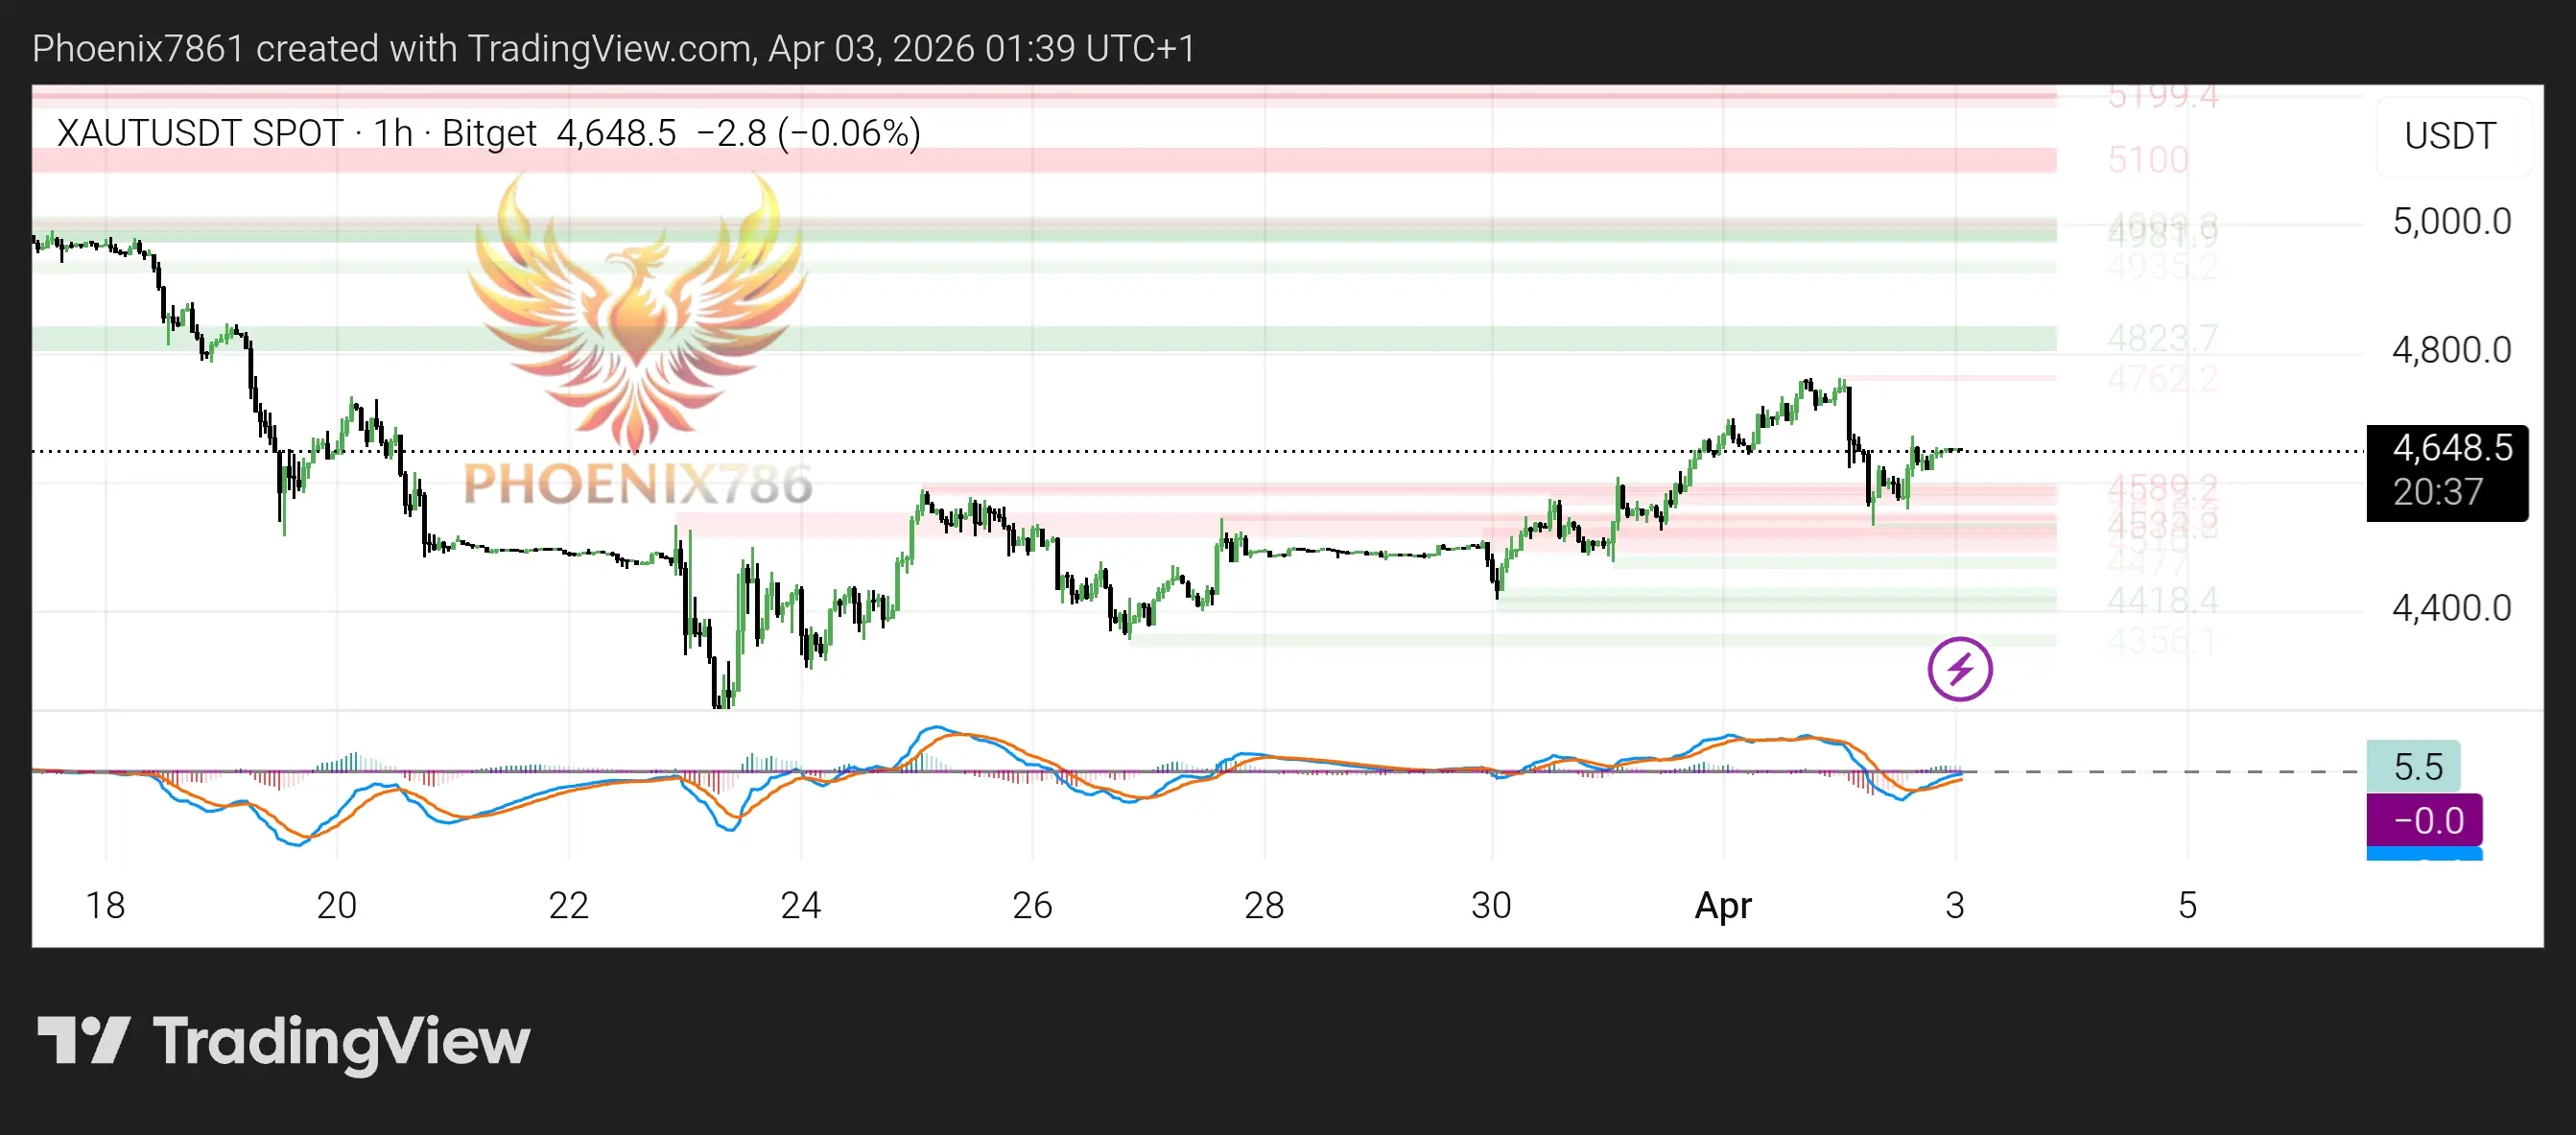Click the PHOENIX786 watermark text
Screen dimensions: 2576x1135
pyautogui.click(x=637, y=484)
